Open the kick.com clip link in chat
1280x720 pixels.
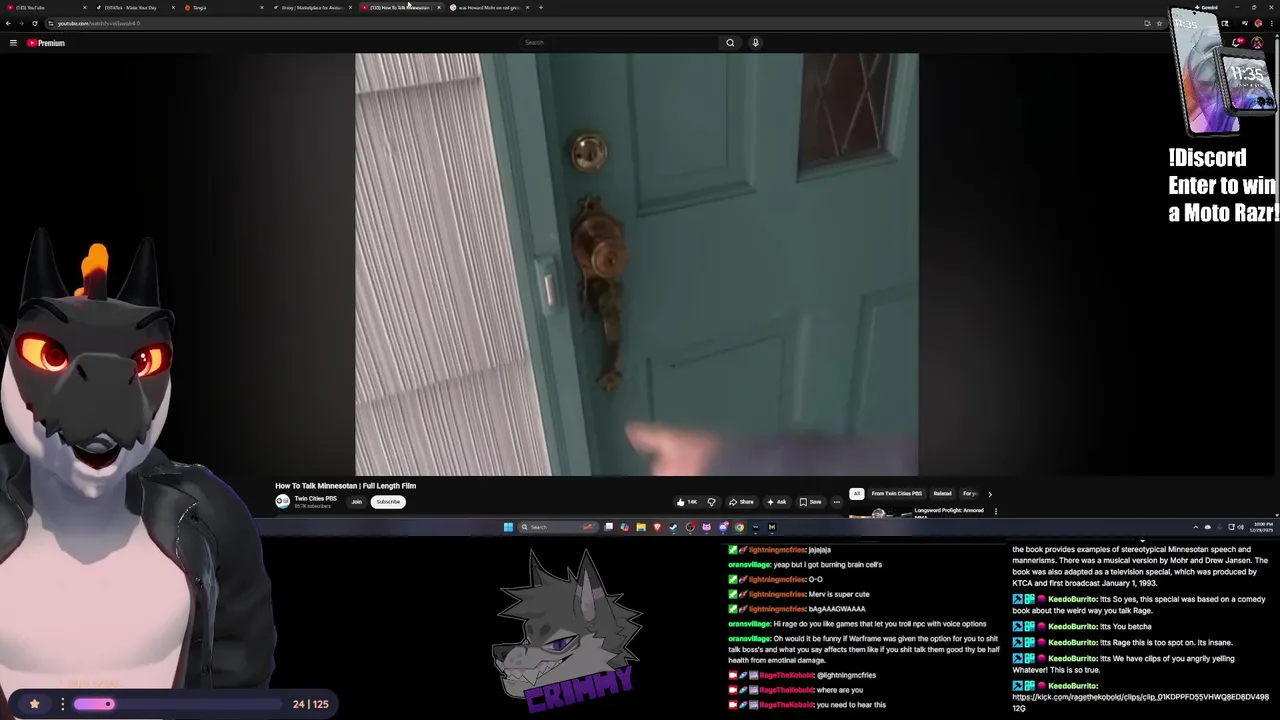pos(1140,702)
